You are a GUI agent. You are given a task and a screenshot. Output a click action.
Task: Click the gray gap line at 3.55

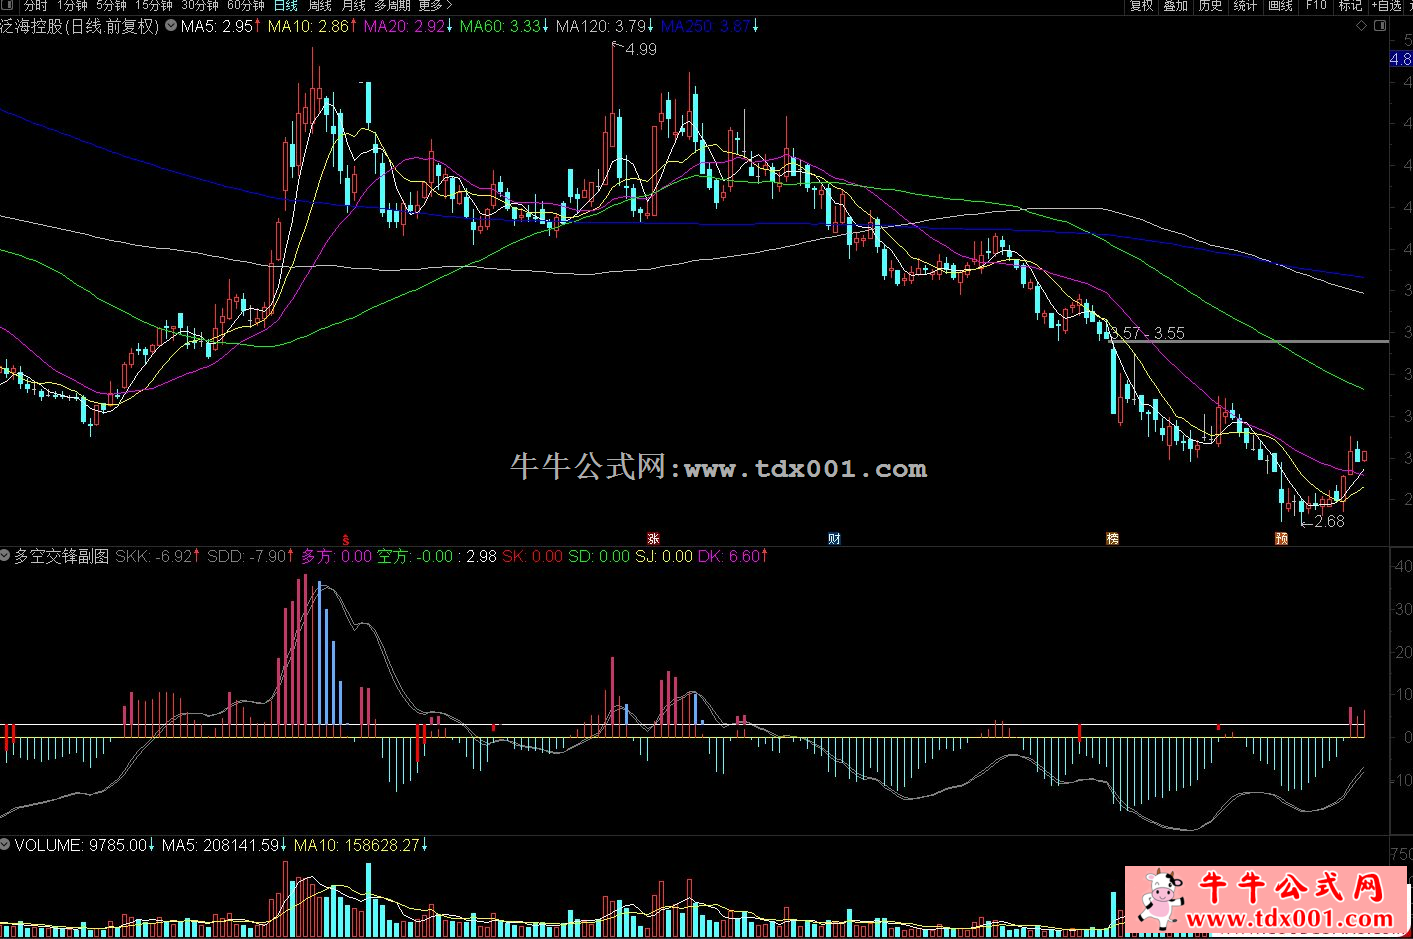[1250, 342]
